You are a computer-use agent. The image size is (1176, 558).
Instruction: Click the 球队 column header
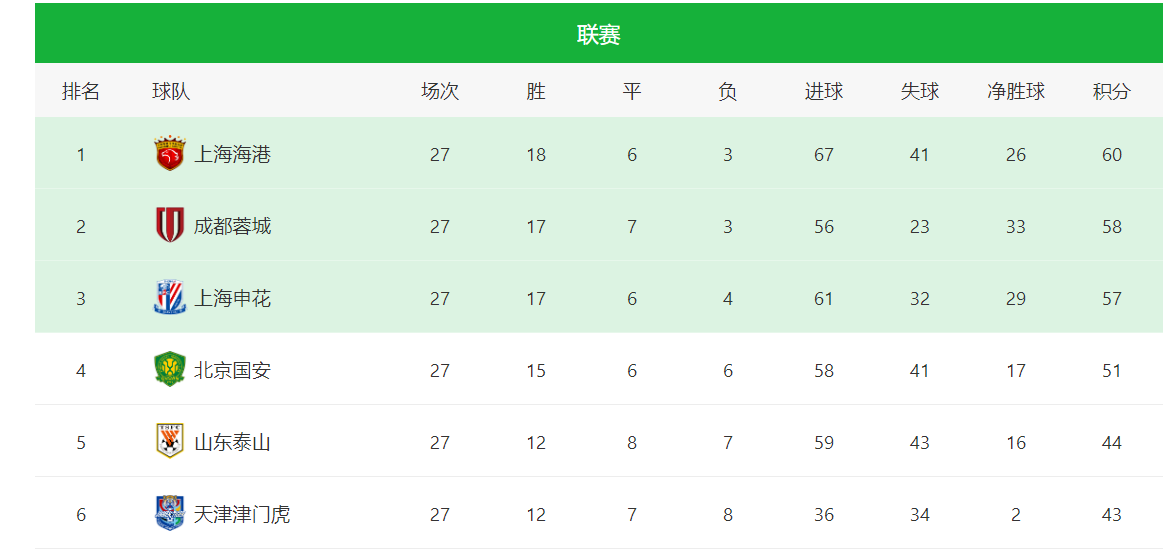click(x=171, y=91)
